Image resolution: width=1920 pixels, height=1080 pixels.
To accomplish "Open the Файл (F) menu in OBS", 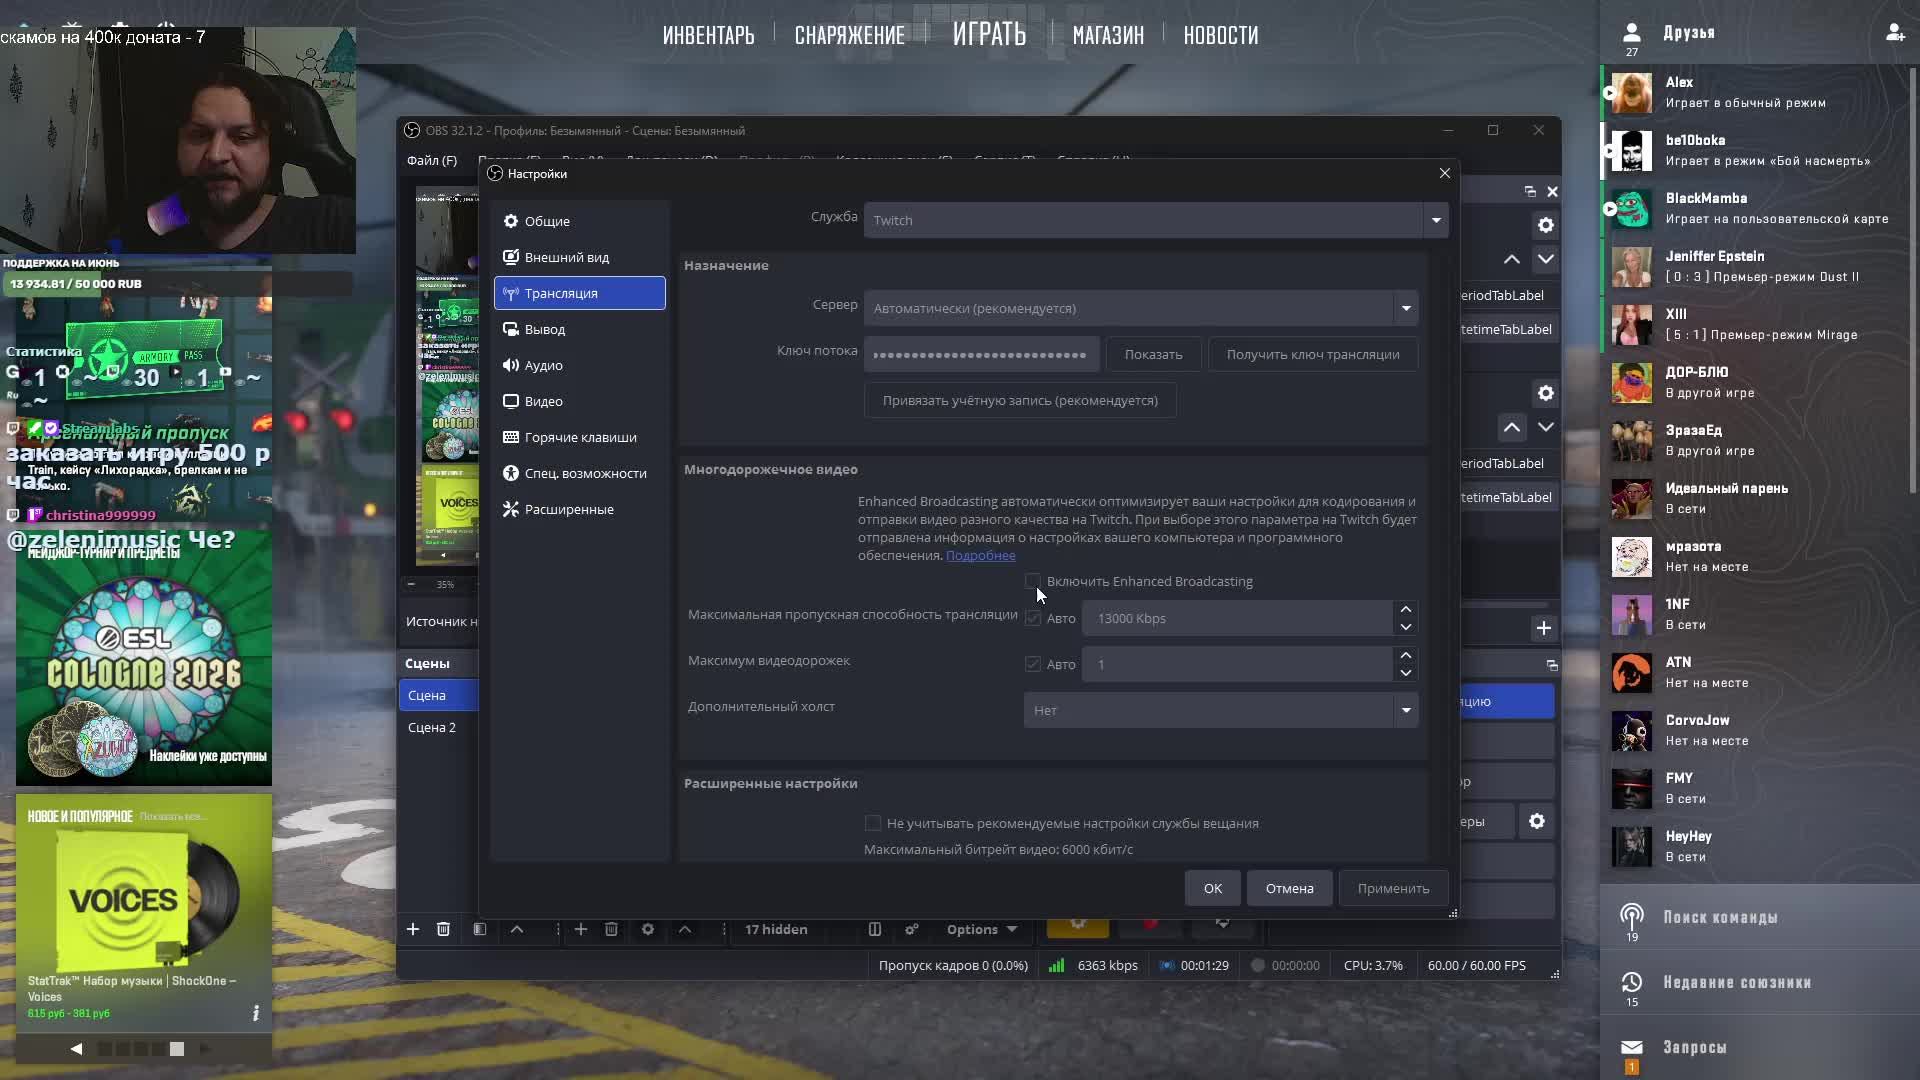I will tap(432, 160).
